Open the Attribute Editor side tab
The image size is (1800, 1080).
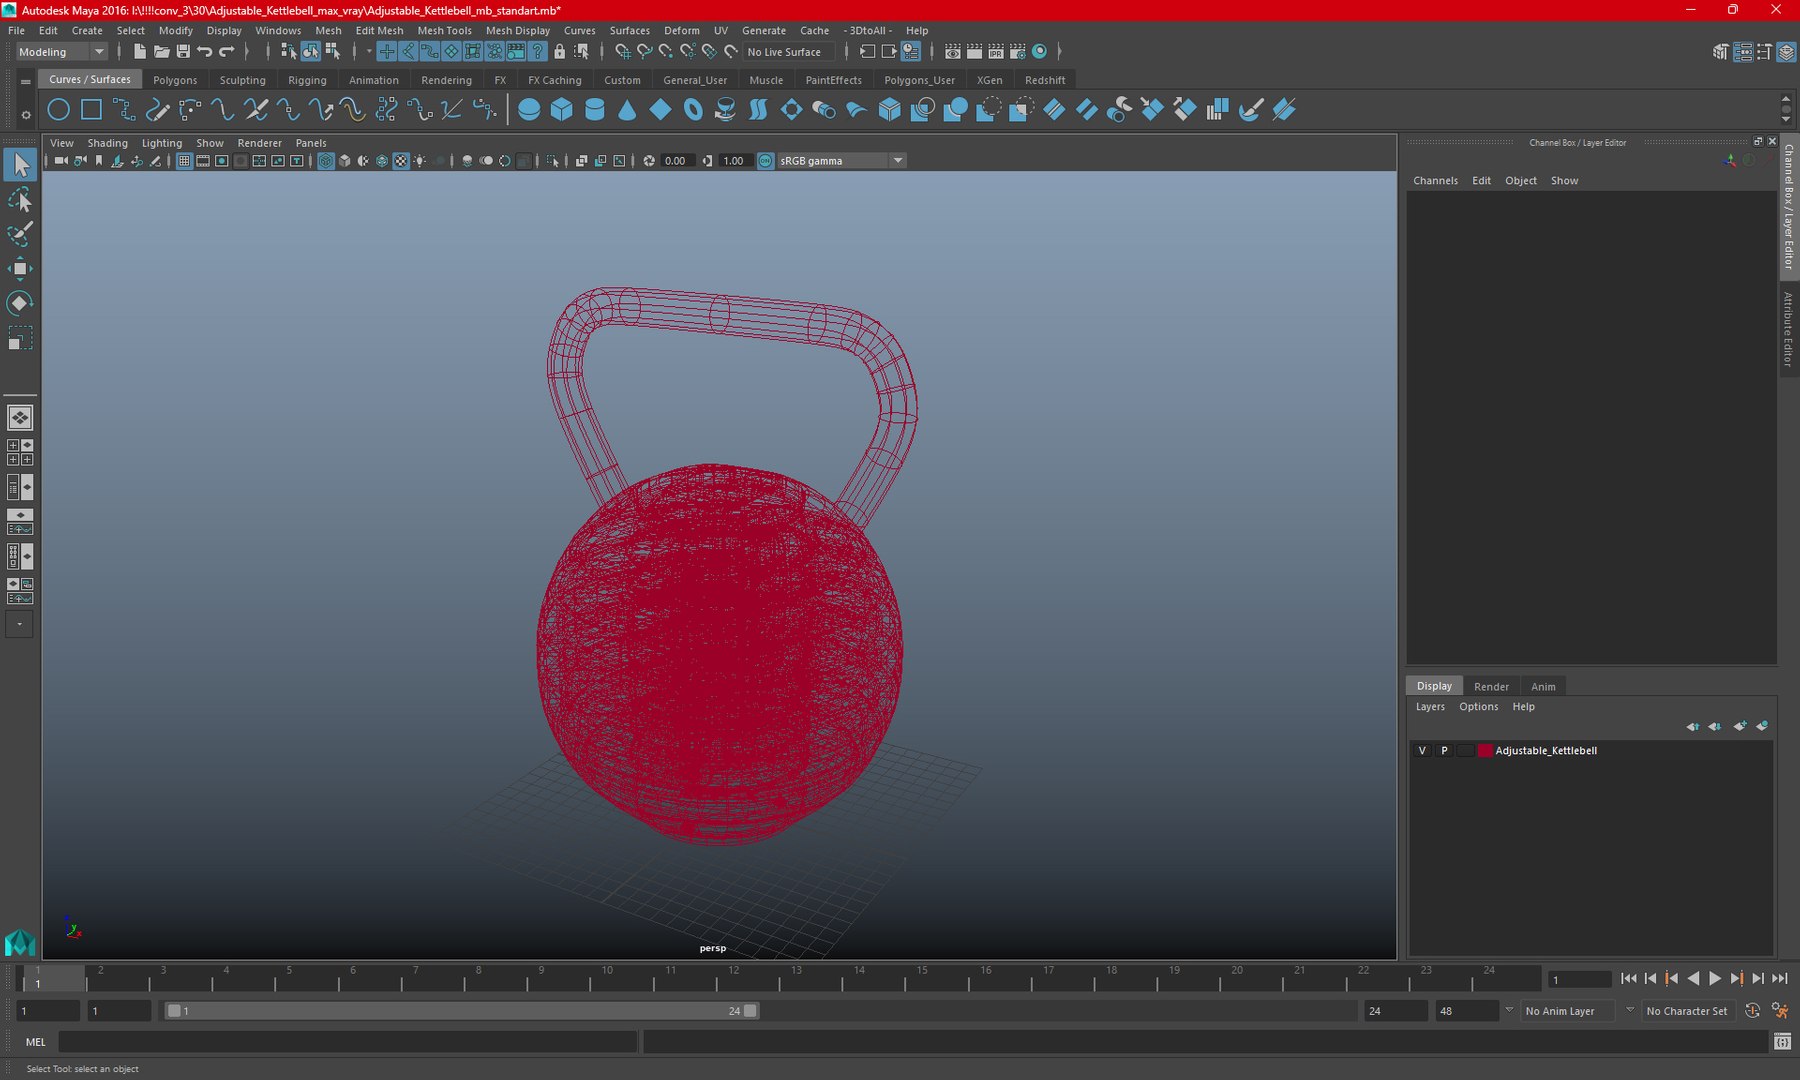tap(1788, 328)
